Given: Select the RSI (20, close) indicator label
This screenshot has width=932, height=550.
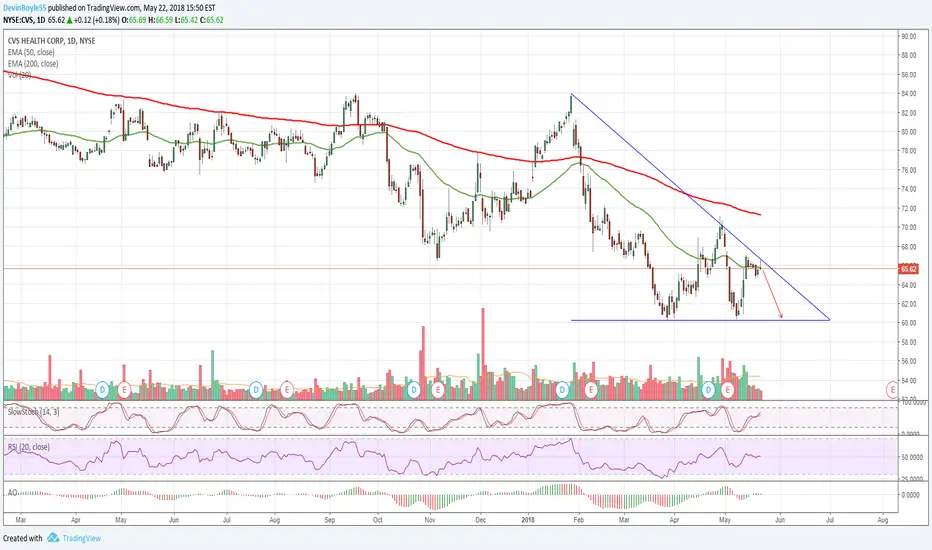Looking at the screenshot, I should tap(29, 447).
